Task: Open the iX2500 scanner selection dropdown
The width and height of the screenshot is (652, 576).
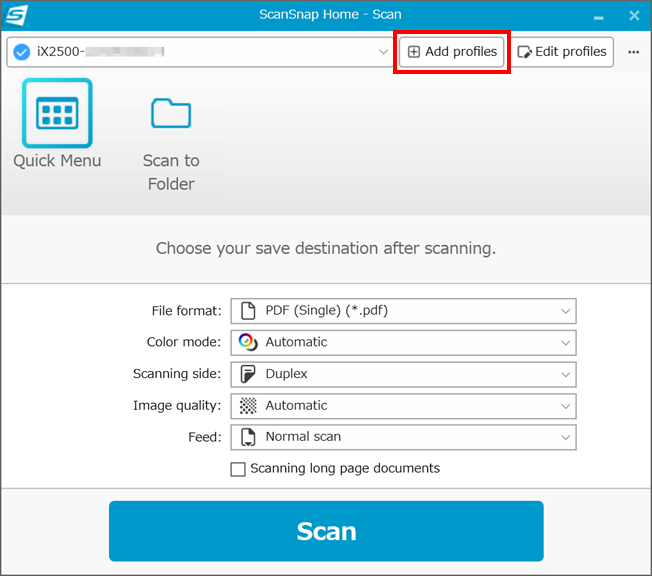Action: [199, 52]
